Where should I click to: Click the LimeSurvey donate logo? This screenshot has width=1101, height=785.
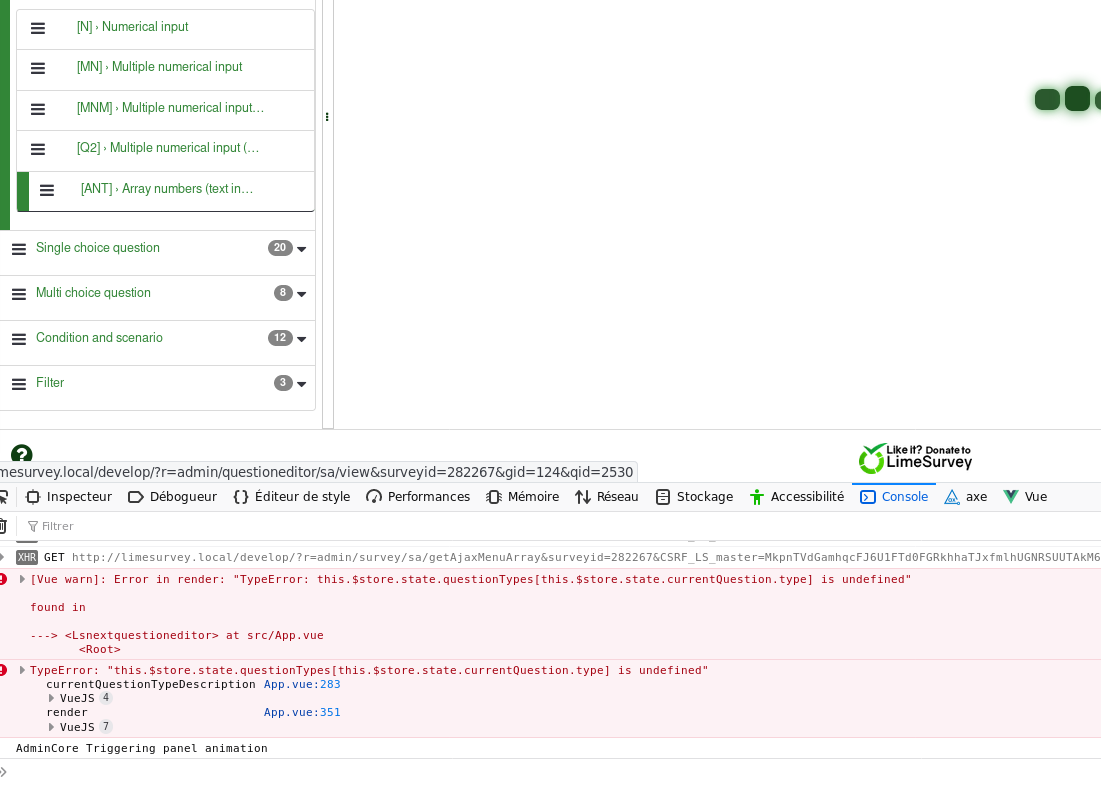coord(914,458)
